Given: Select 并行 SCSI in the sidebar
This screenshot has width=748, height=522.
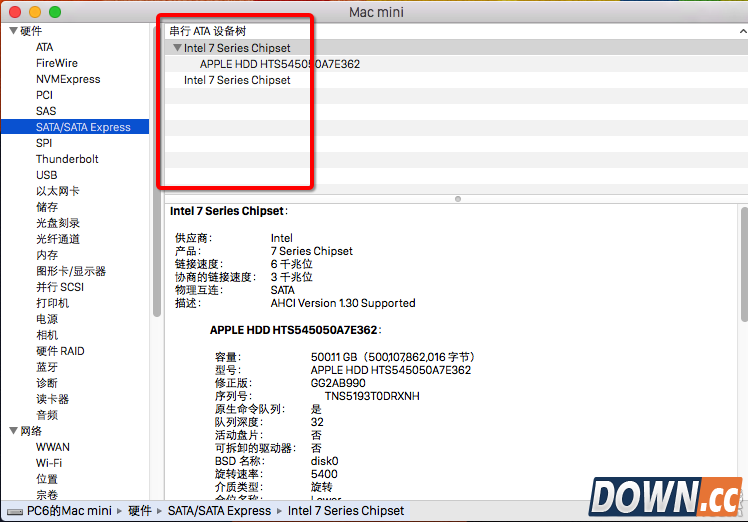Looking at the screenshot, I should pyautogui.click(x=60, y=287).
